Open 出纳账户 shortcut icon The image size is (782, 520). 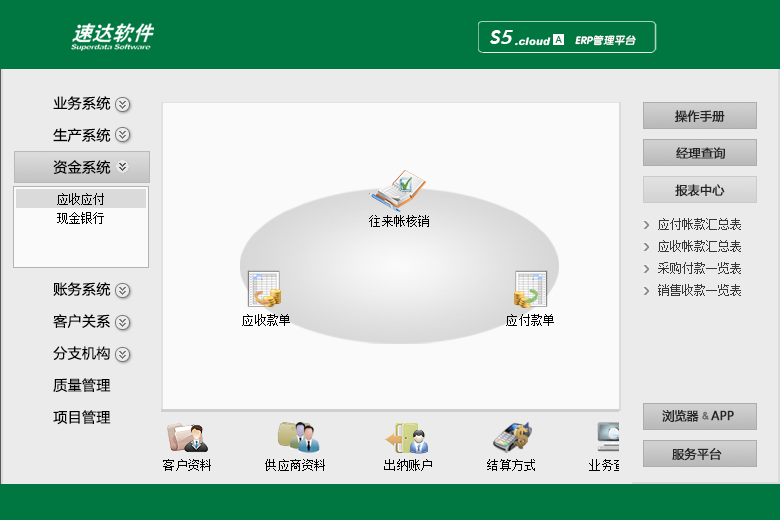tap(407, 438)
